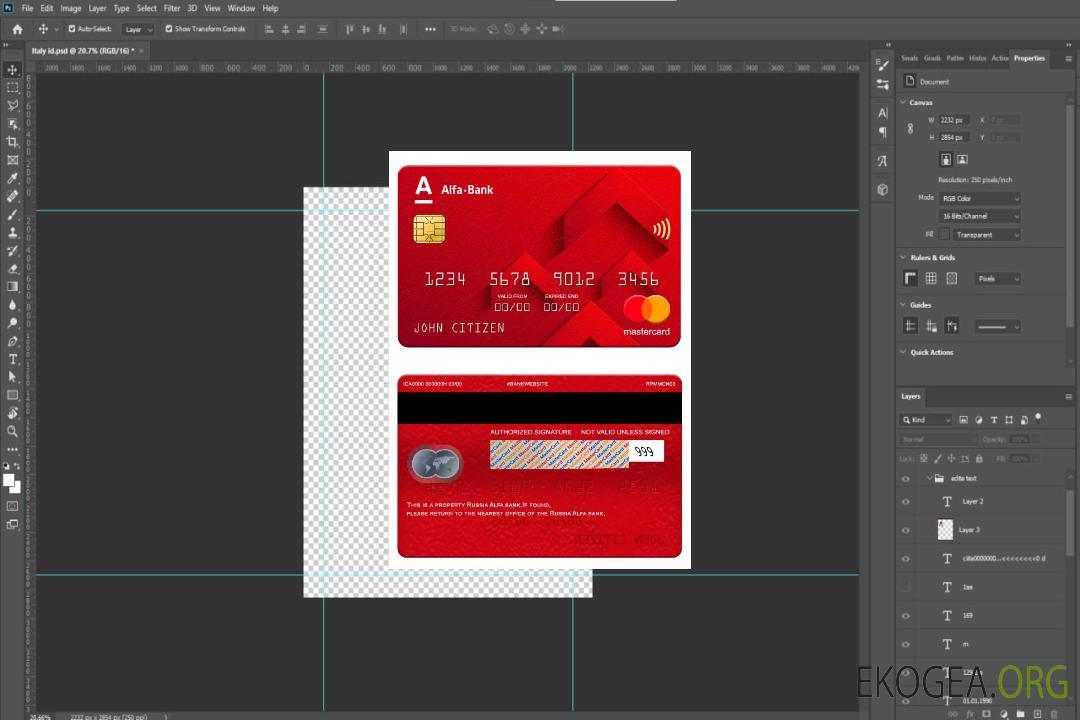Open the Auto-Select Layer dropdown
Image resolution: width=1080 pixels, height=720 pixels.
(x=138, y=29)
